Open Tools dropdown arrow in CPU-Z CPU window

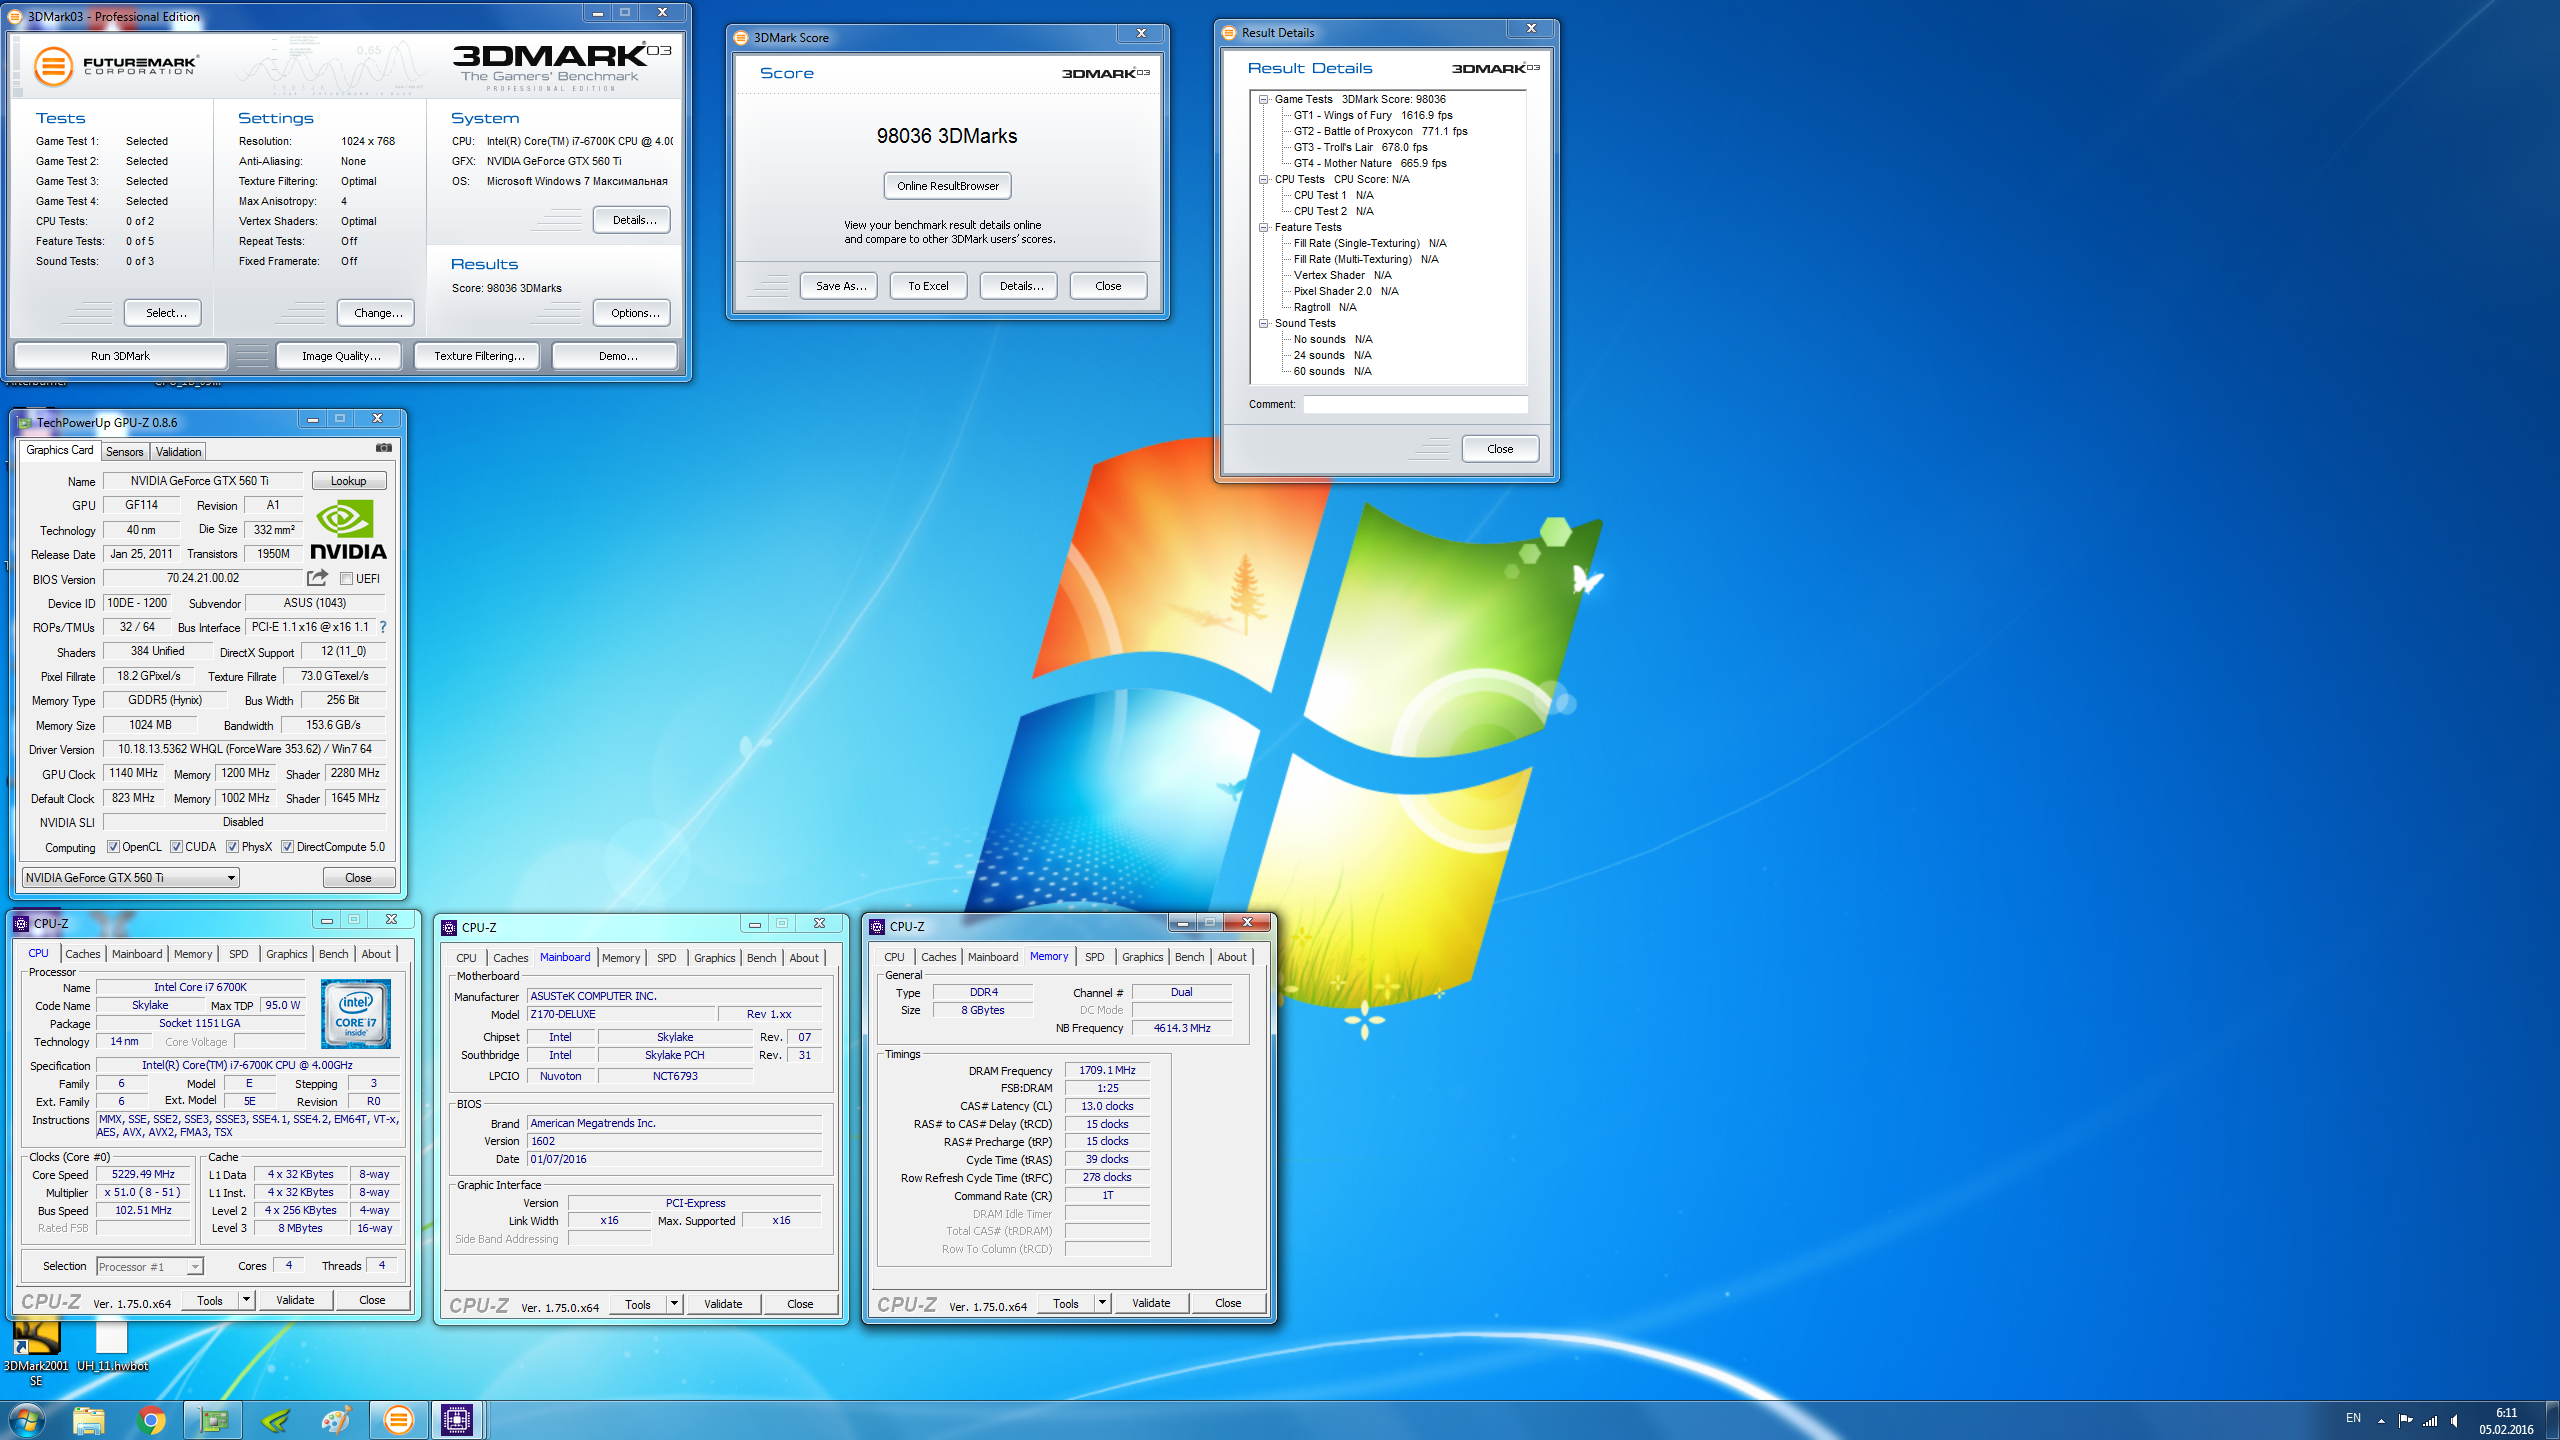tap(246, 1300)
